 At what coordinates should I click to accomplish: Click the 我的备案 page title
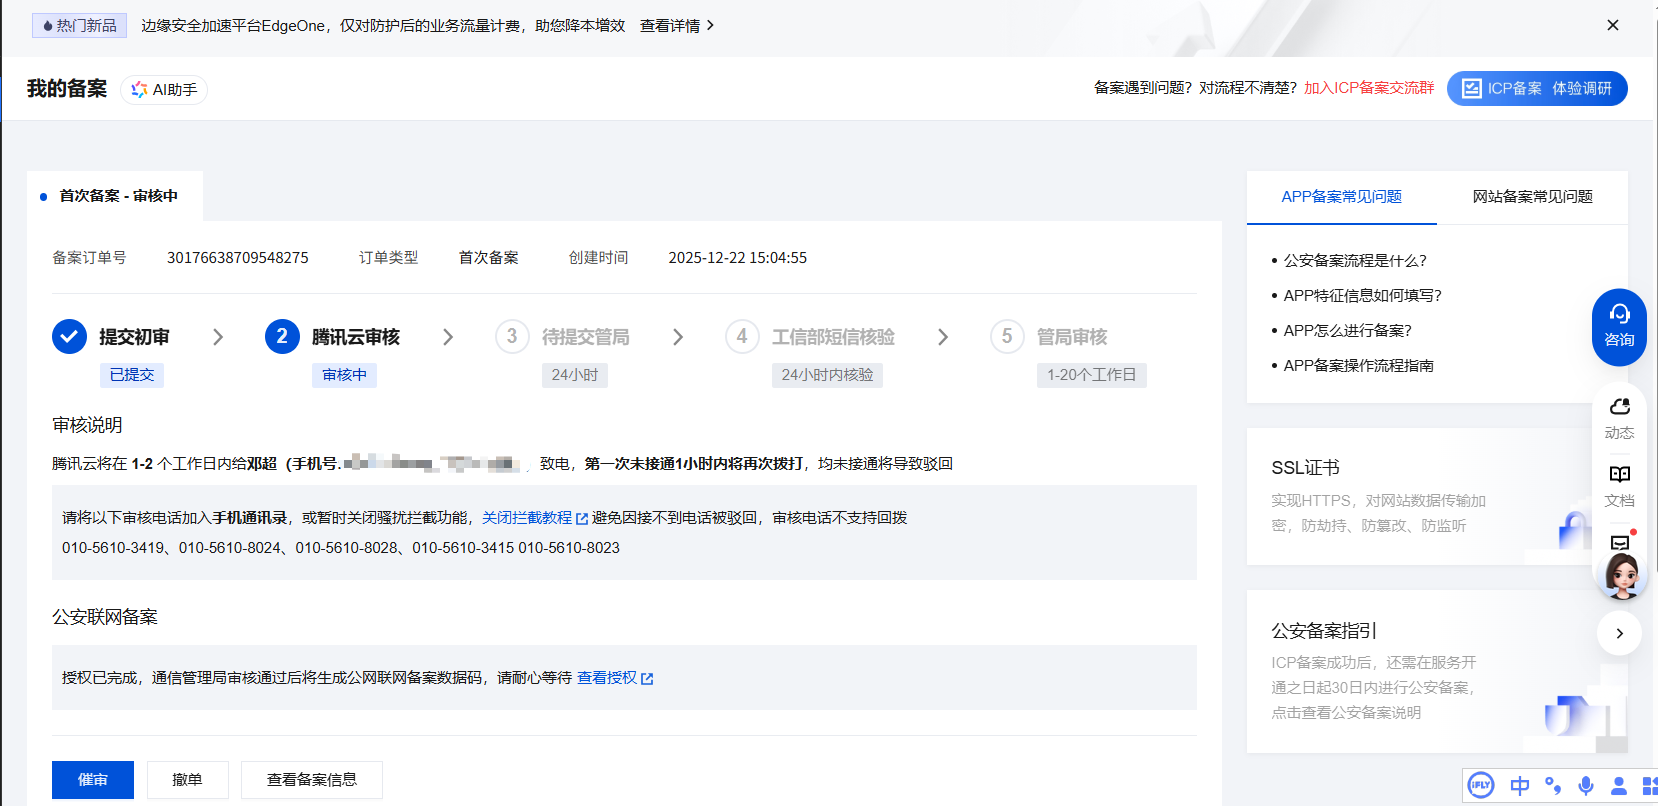67,89
